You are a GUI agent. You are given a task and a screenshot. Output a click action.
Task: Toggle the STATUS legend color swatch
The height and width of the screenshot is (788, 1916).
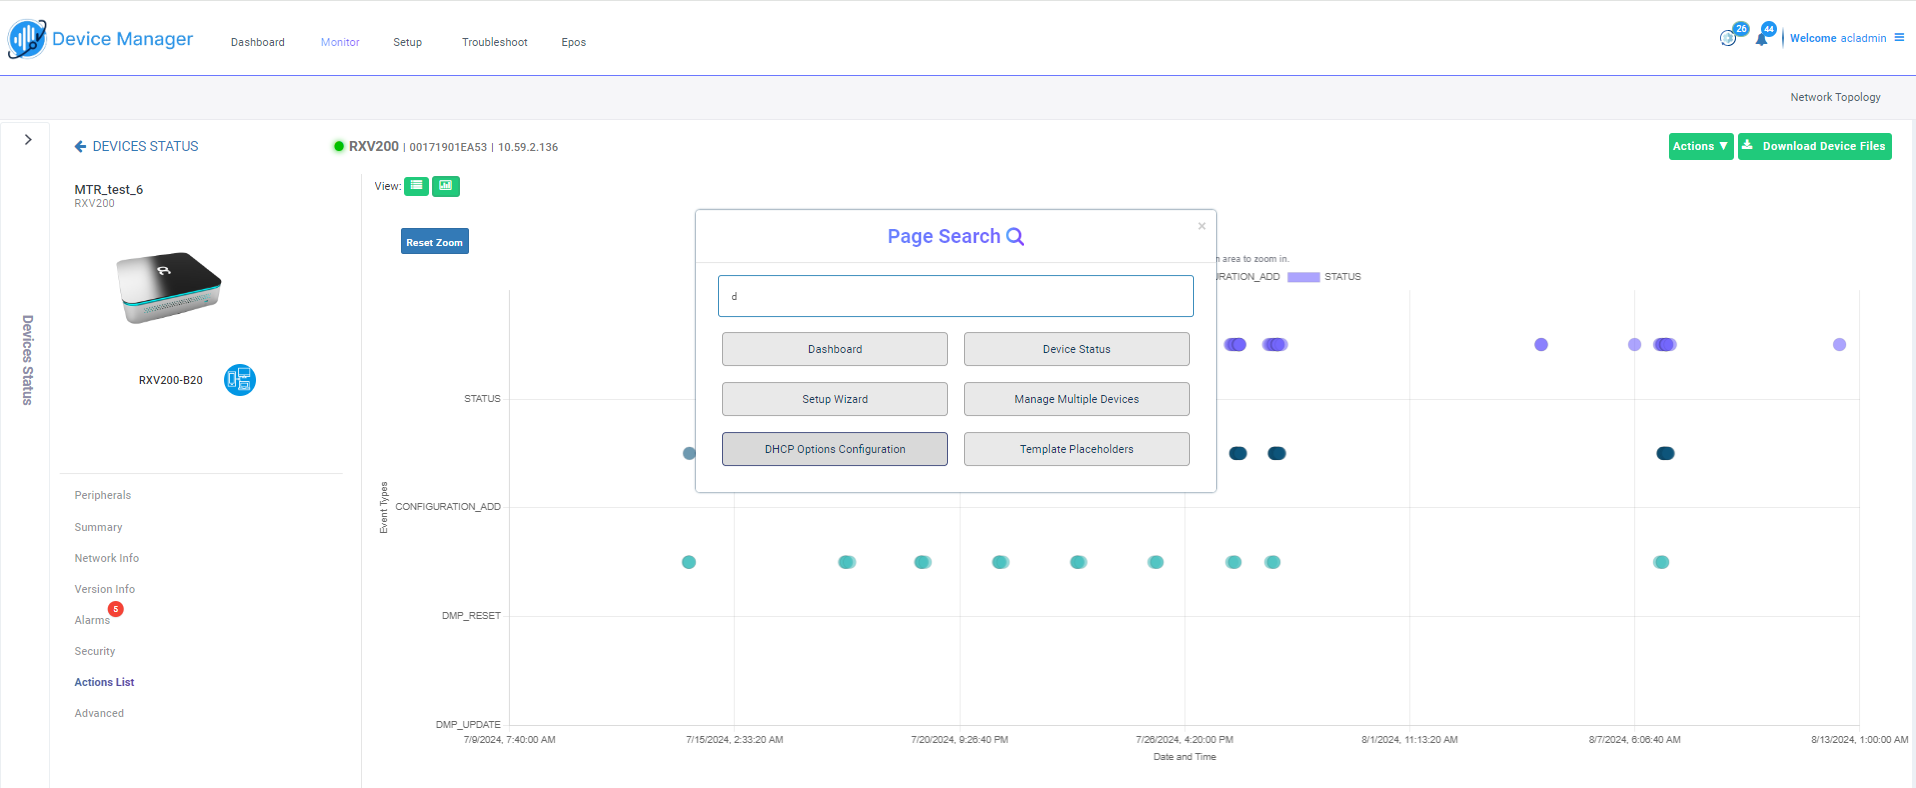point(1303,277)
